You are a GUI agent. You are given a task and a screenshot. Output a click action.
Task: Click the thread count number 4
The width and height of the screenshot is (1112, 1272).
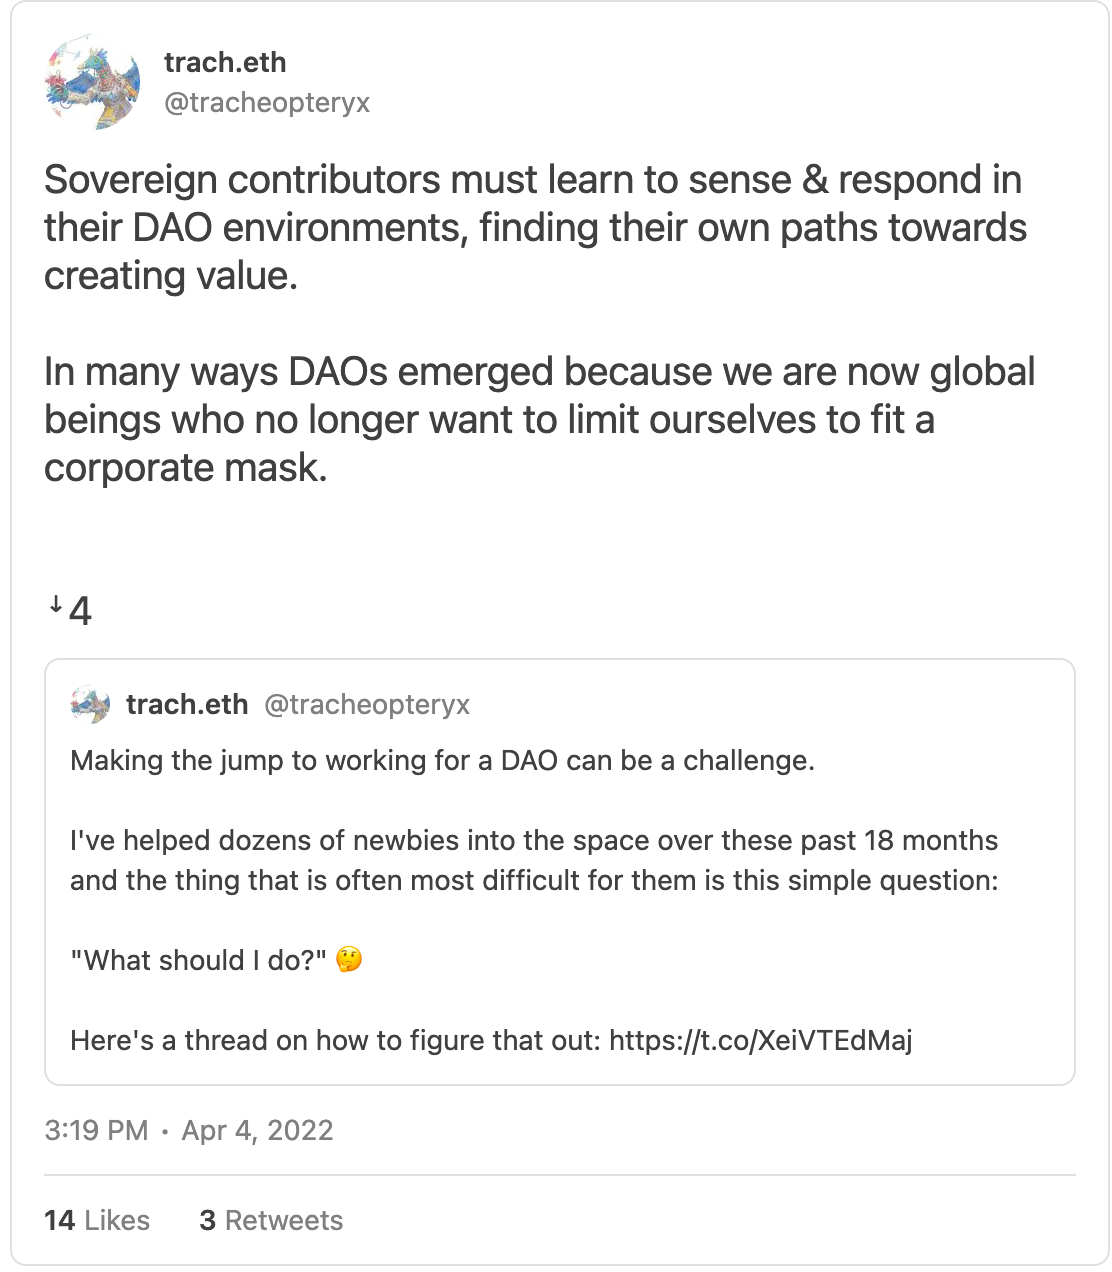[81, 611]
